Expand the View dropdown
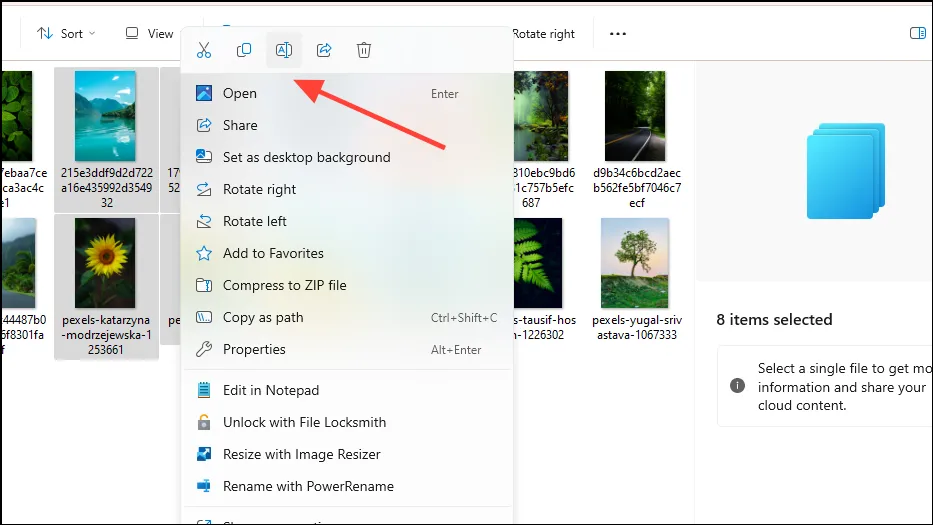Screen dimensions: 933x525 coord(150,33)
